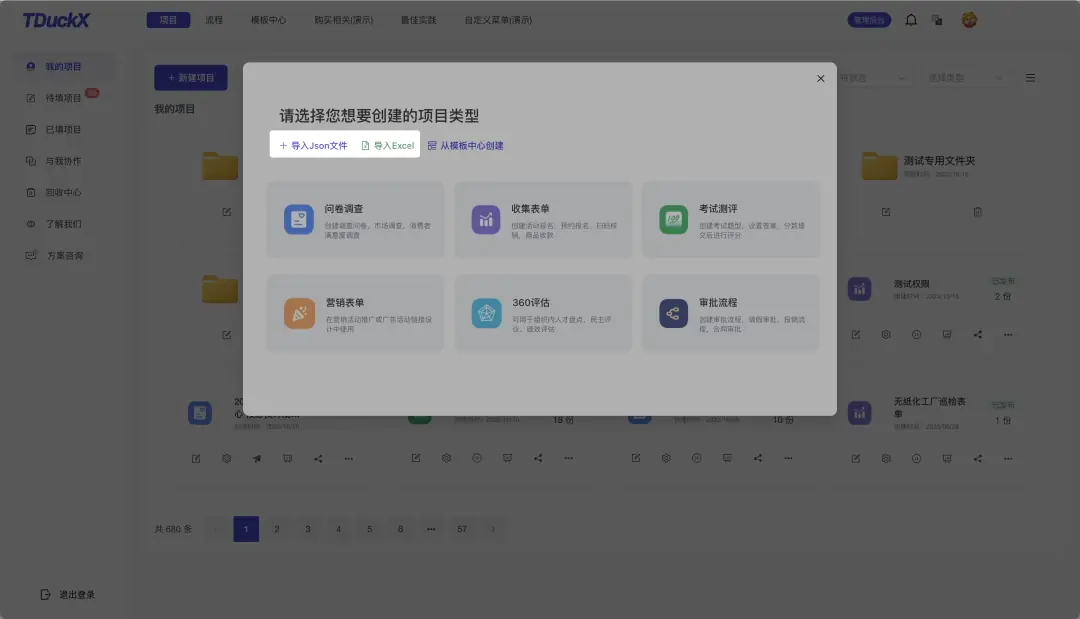Go to page 2 in pagination
This screenshot has width=1080, height=619.
click(x=277, y=529)
